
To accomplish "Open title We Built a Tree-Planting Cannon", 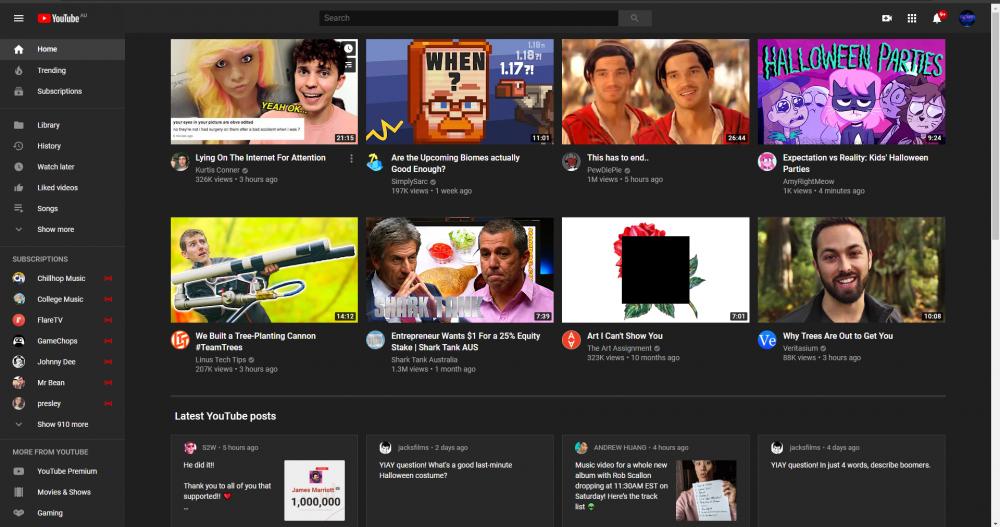I will [x=255, y=341].
